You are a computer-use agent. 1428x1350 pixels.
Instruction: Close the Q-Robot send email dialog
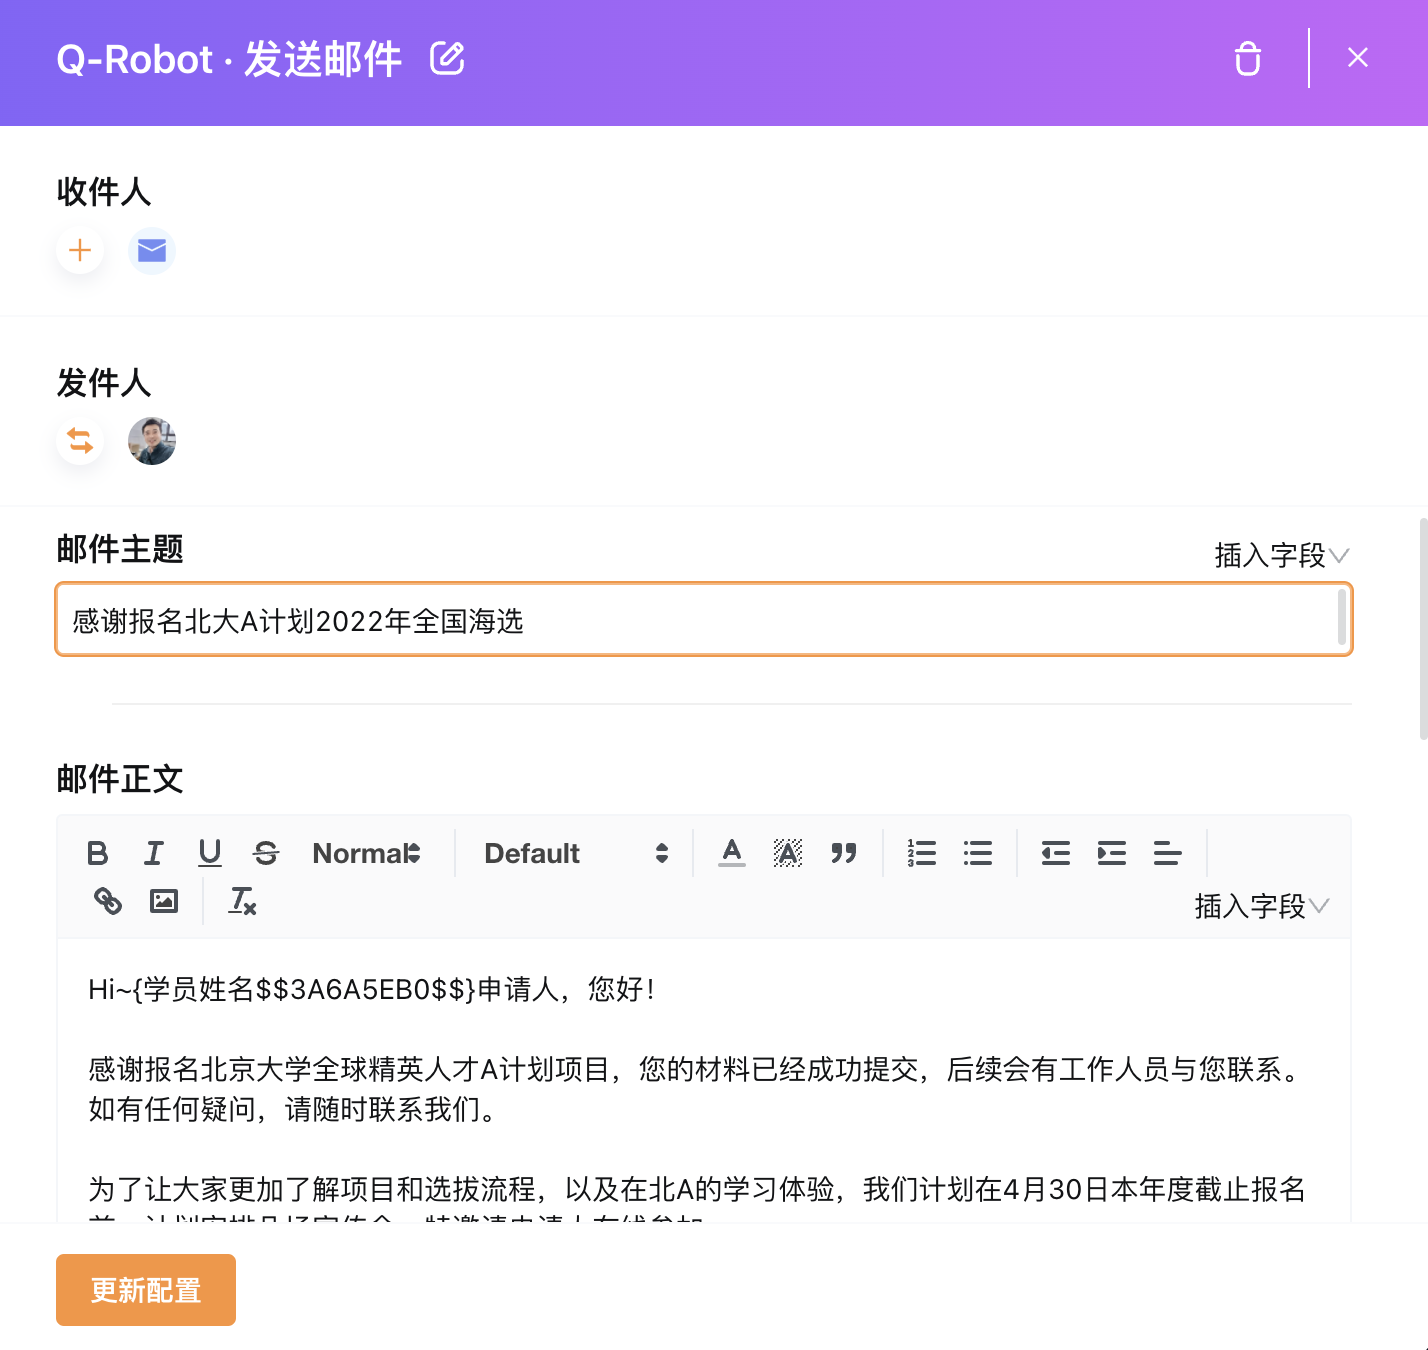(x=1357, y=58)
